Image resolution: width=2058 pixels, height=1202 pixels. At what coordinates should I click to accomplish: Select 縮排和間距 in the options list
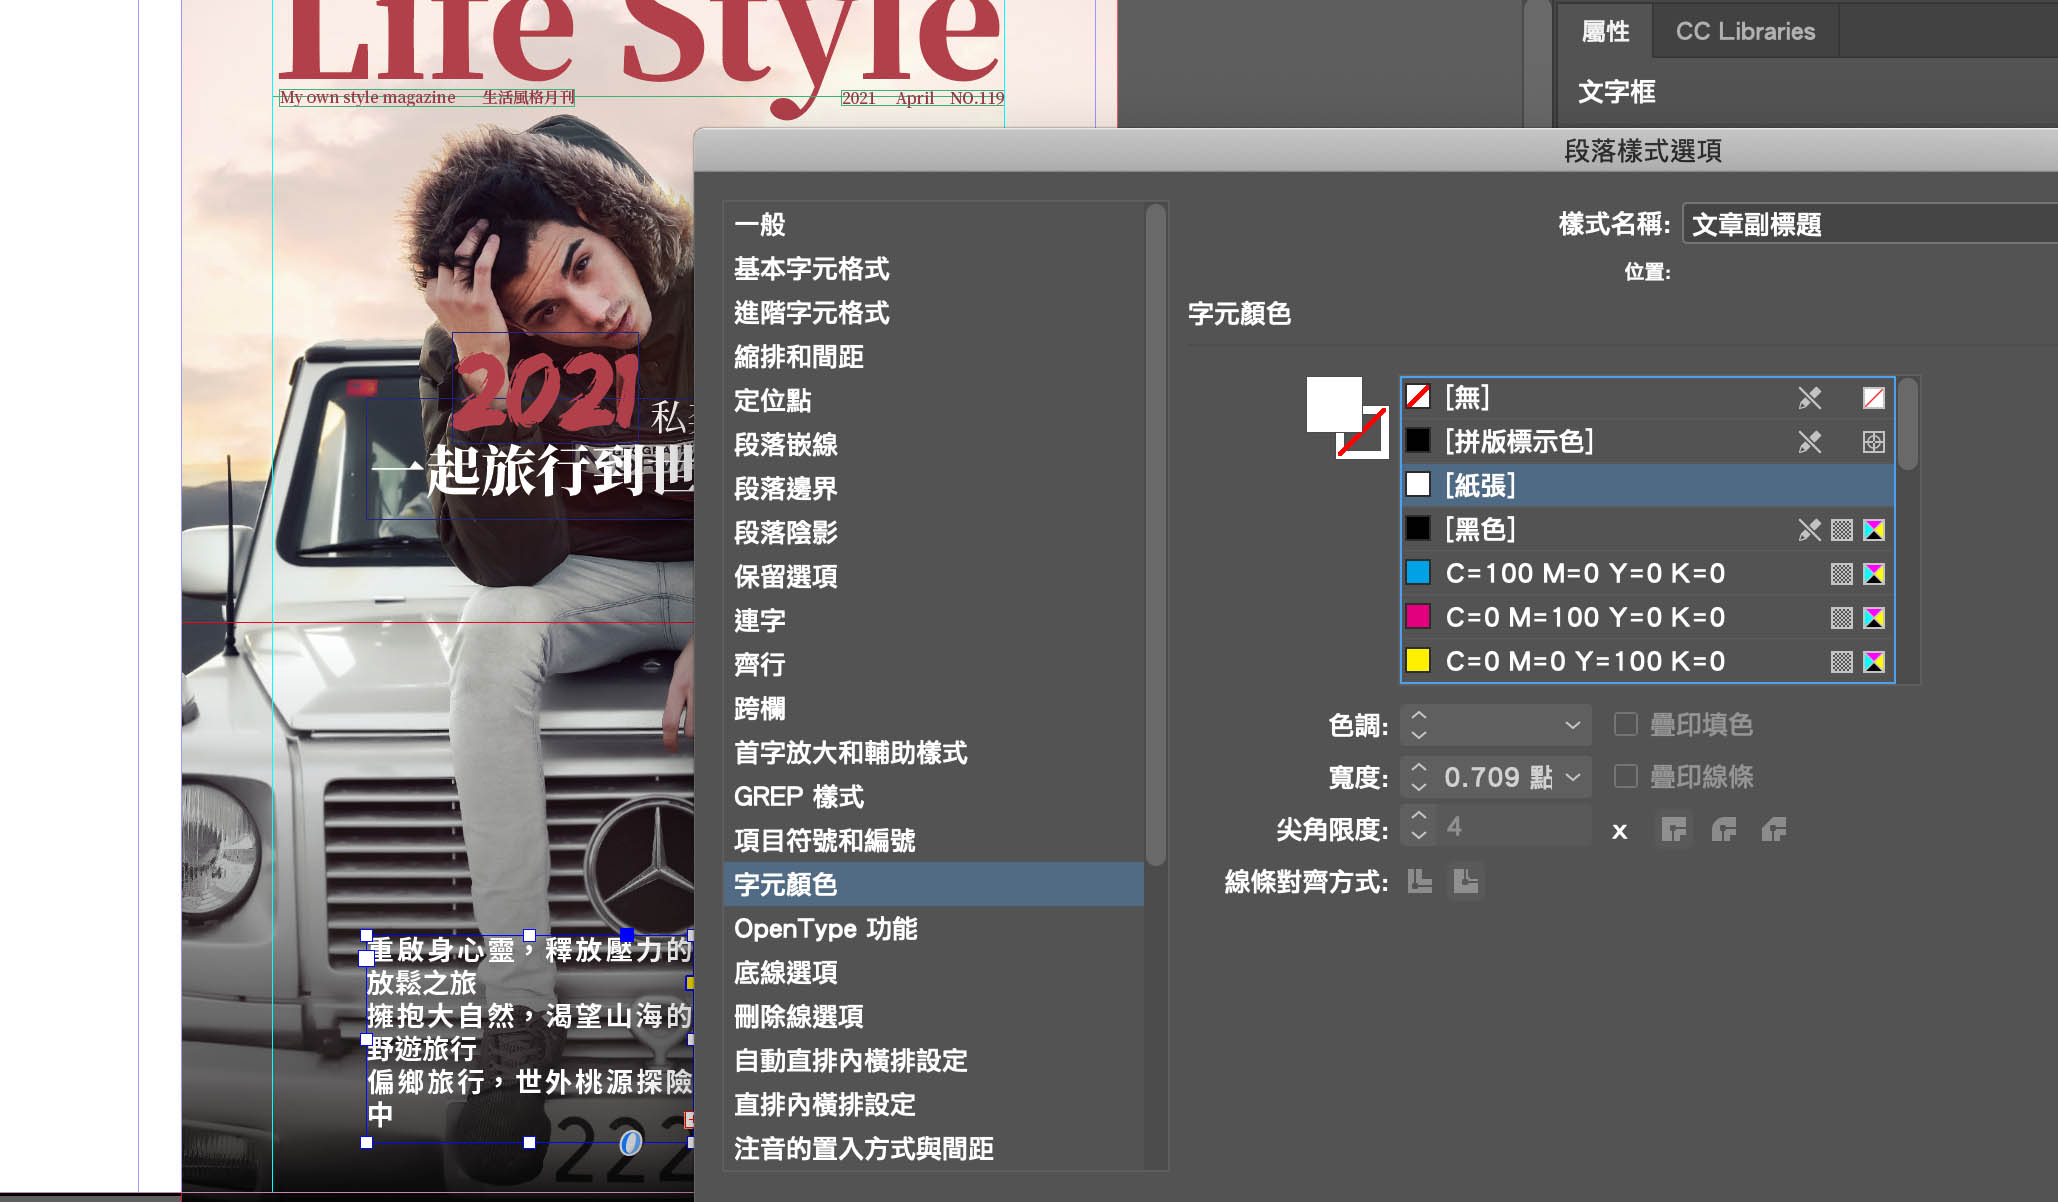[x=798, y=357]
